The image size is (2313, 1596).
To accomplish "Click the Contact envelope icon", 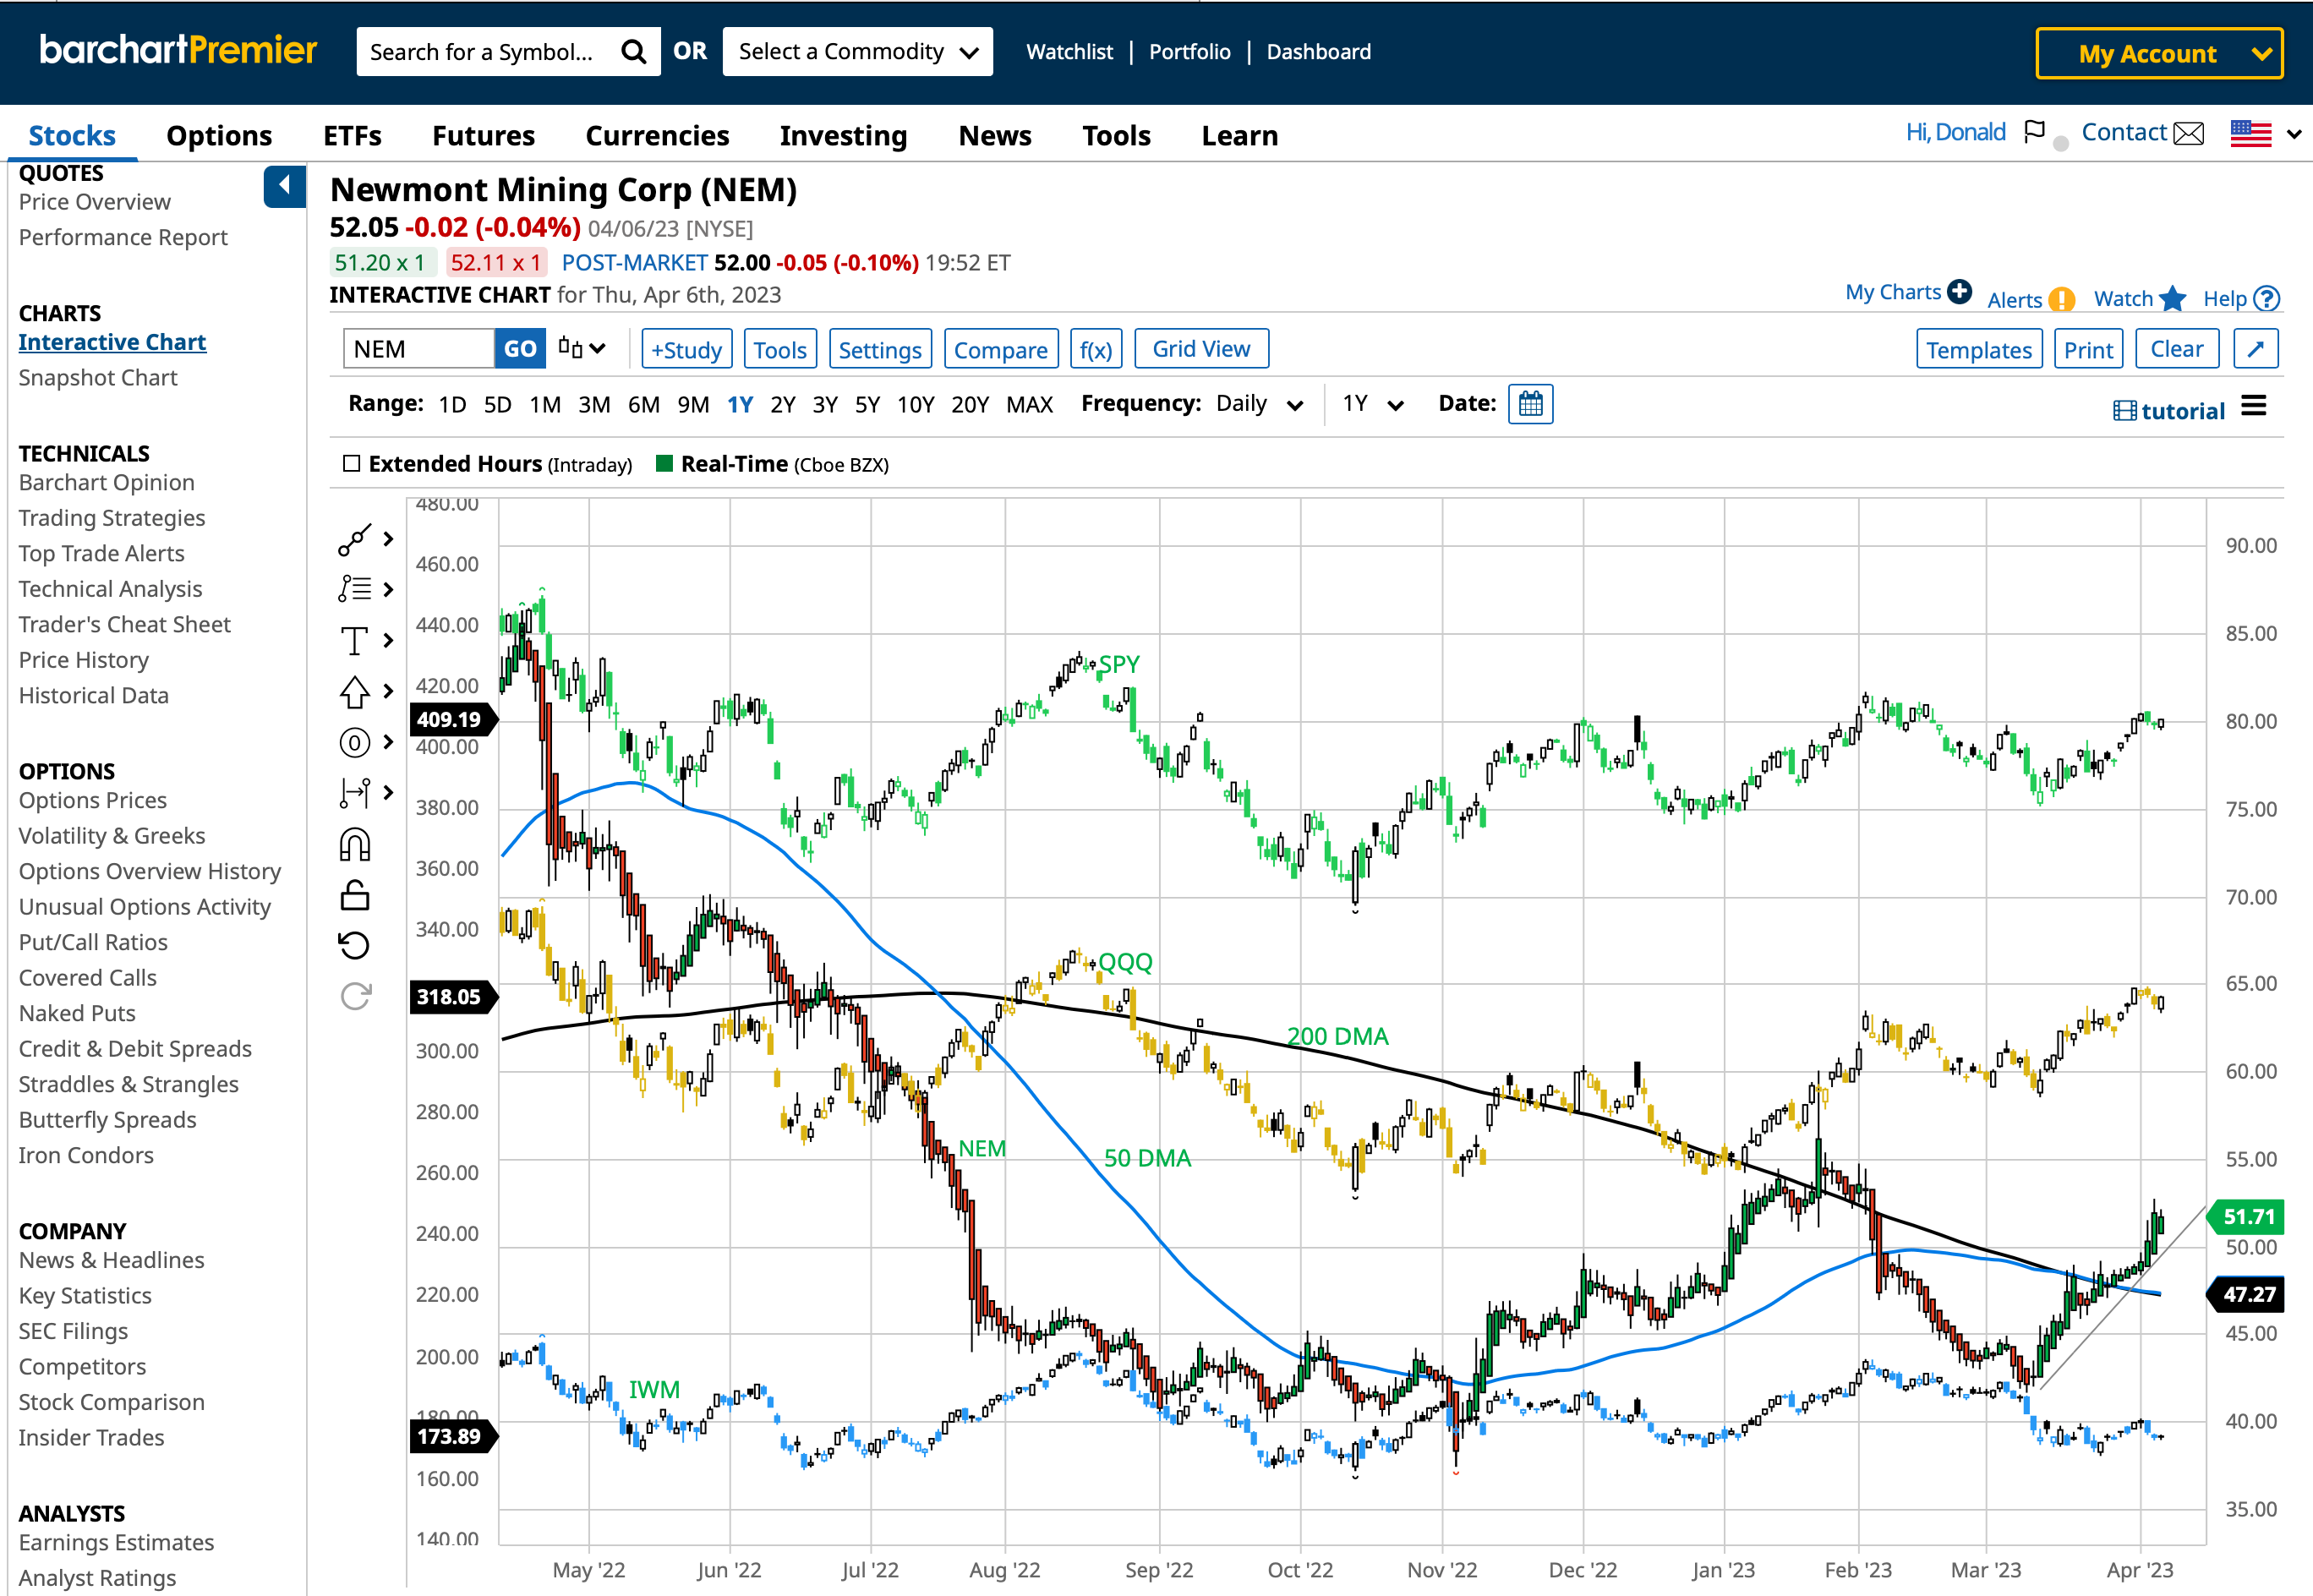I will [x=2189, y=133].
